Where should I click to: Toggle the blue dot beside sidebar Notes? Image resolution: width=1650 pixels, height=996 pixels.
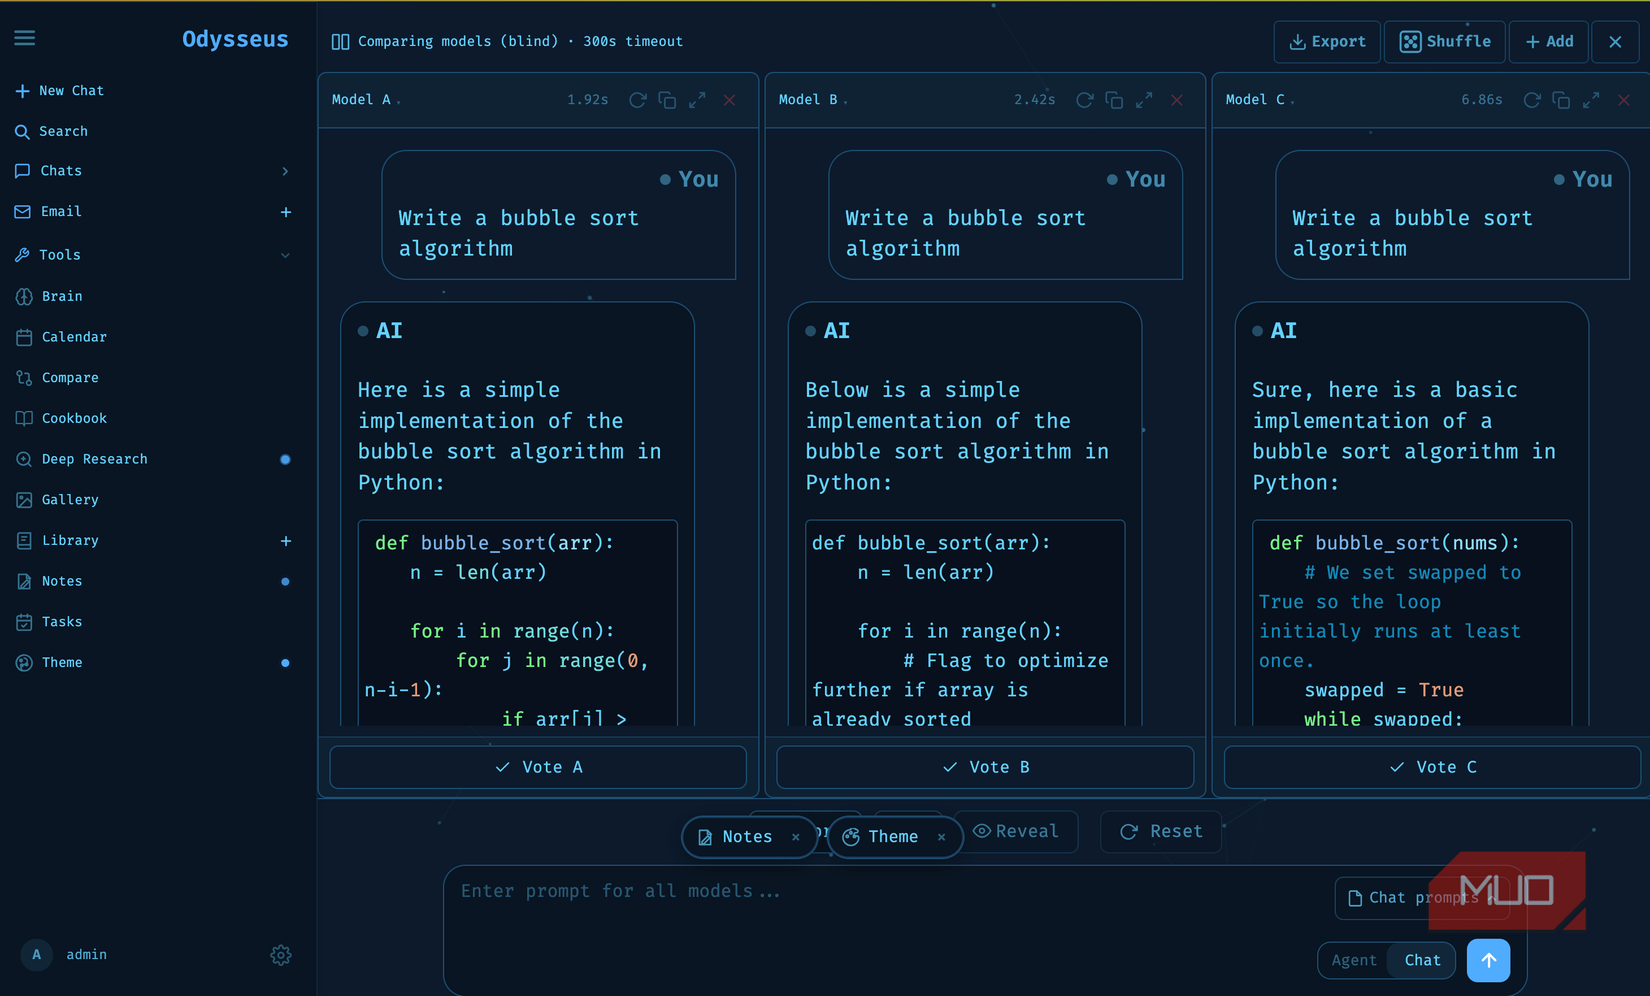[285, 582]
